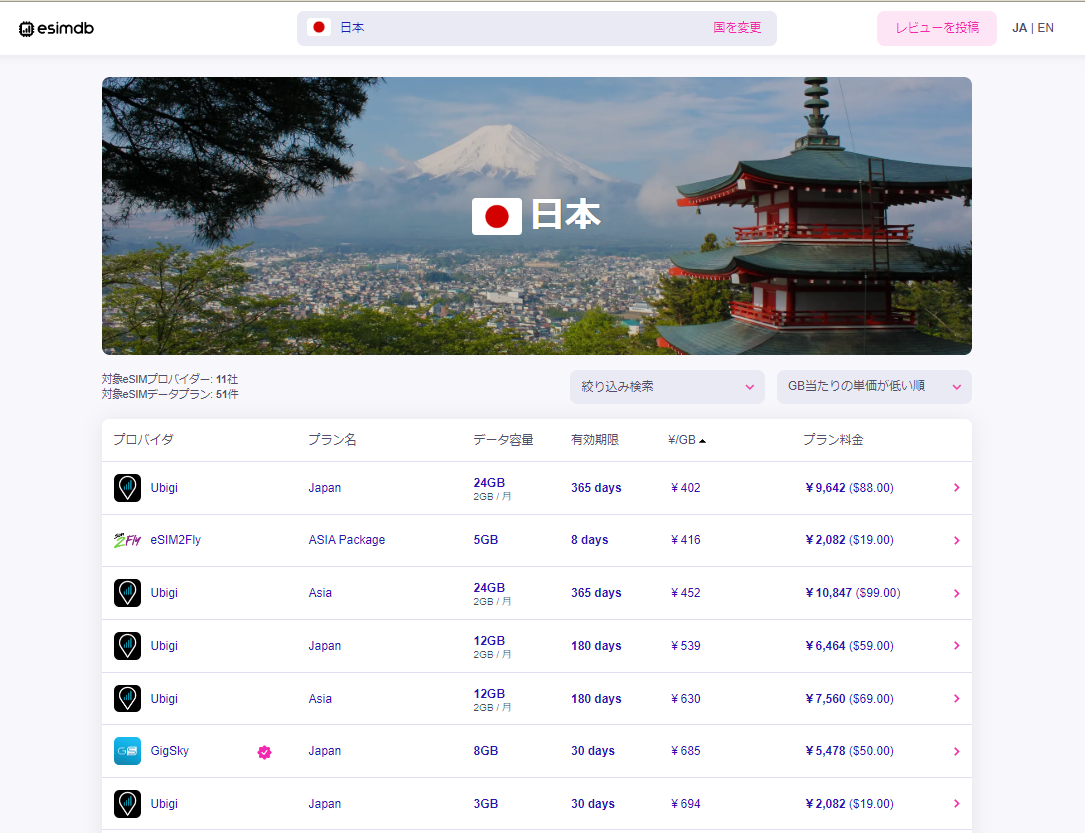Sort by データ容量 column header
The image size is (1085, 833).
[503, 440]
